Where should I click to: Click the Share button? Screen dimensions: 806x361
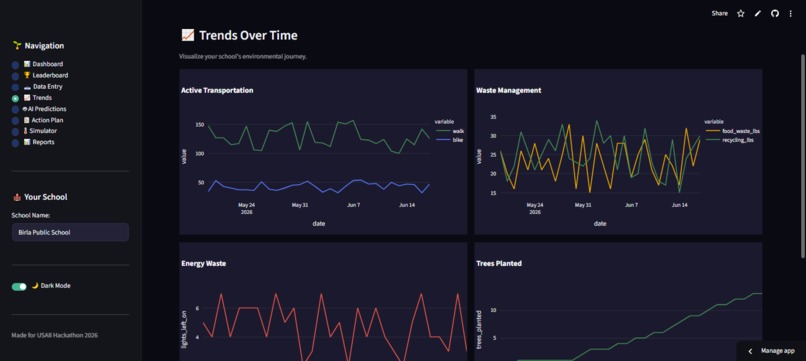point(719,13)
